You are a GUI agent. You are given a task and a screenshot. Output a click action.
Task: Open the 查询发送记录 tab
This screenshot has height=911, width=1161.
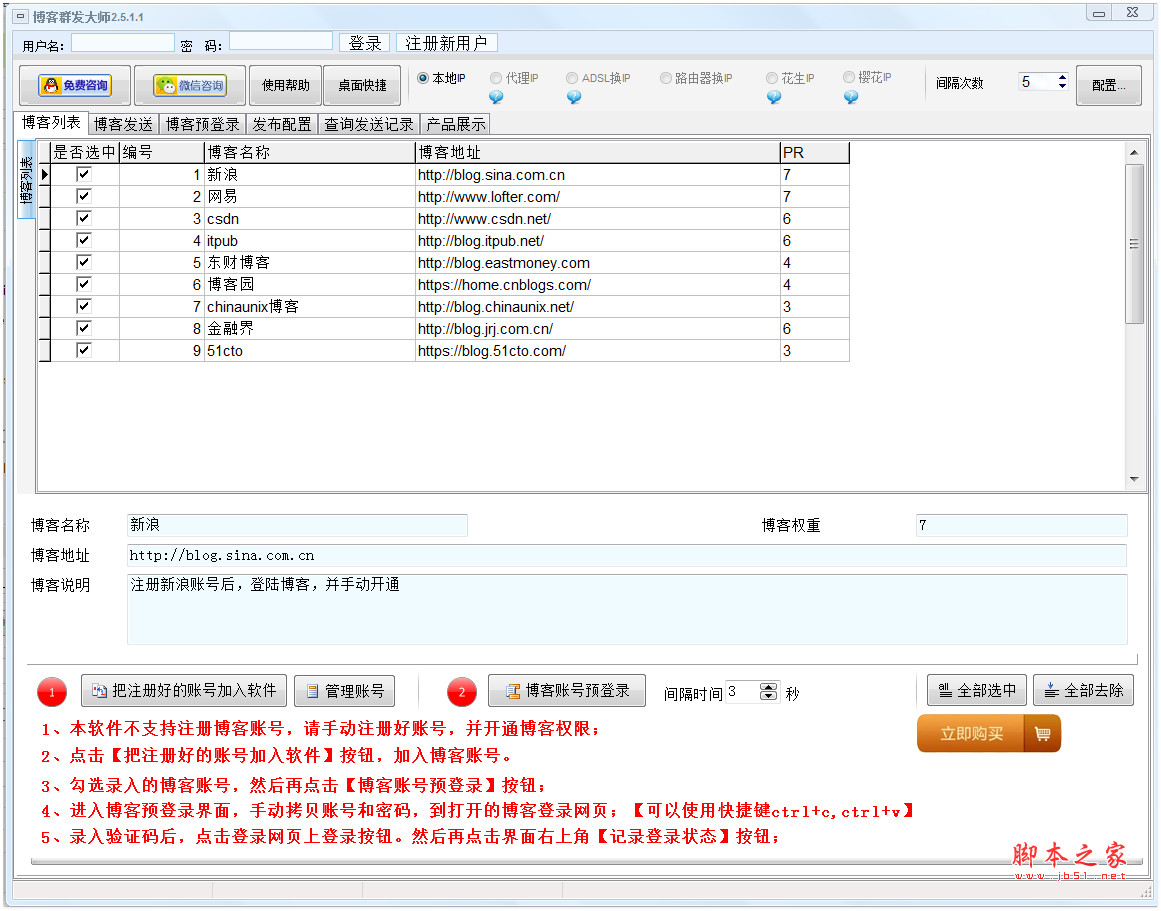pyautogui.click(x=369, y=124)
